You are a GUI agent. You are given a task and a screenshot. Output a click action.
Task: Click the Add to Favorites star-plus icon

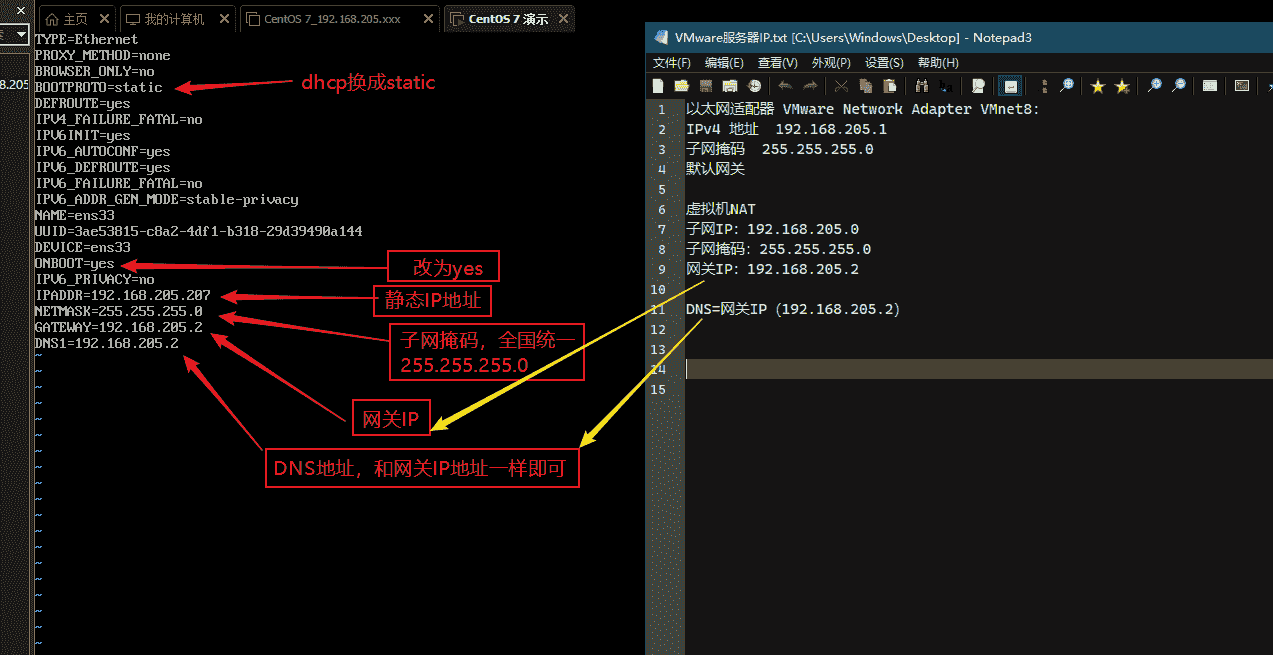pos(1122,86)
